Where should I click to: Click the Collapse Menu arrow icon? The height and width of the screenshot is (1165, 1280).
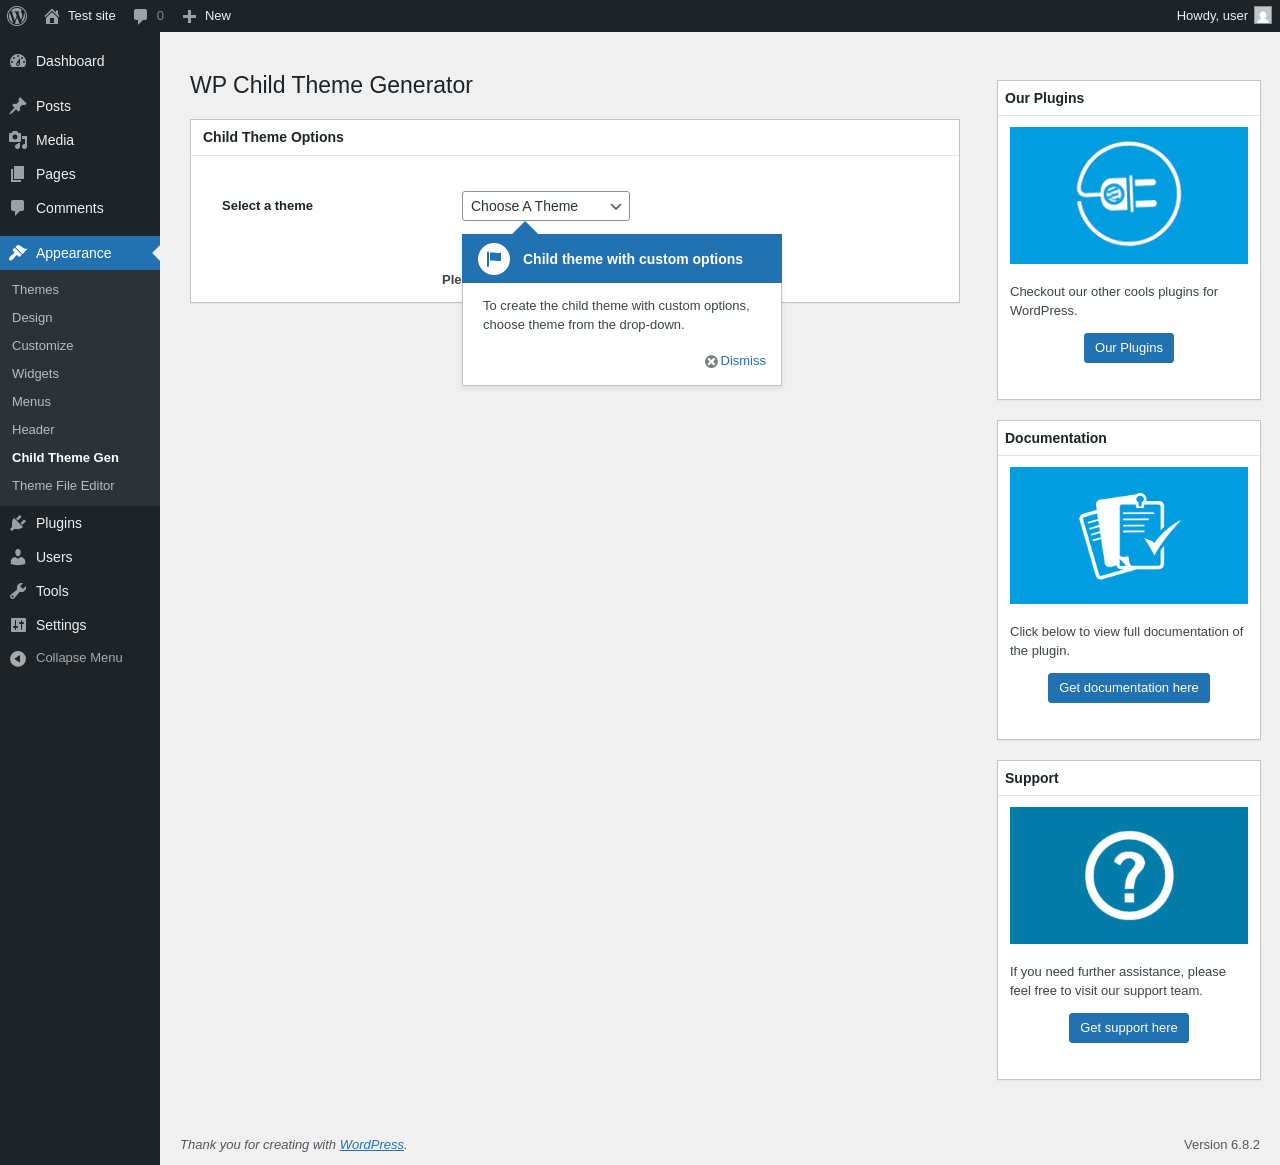click(18, 658)
